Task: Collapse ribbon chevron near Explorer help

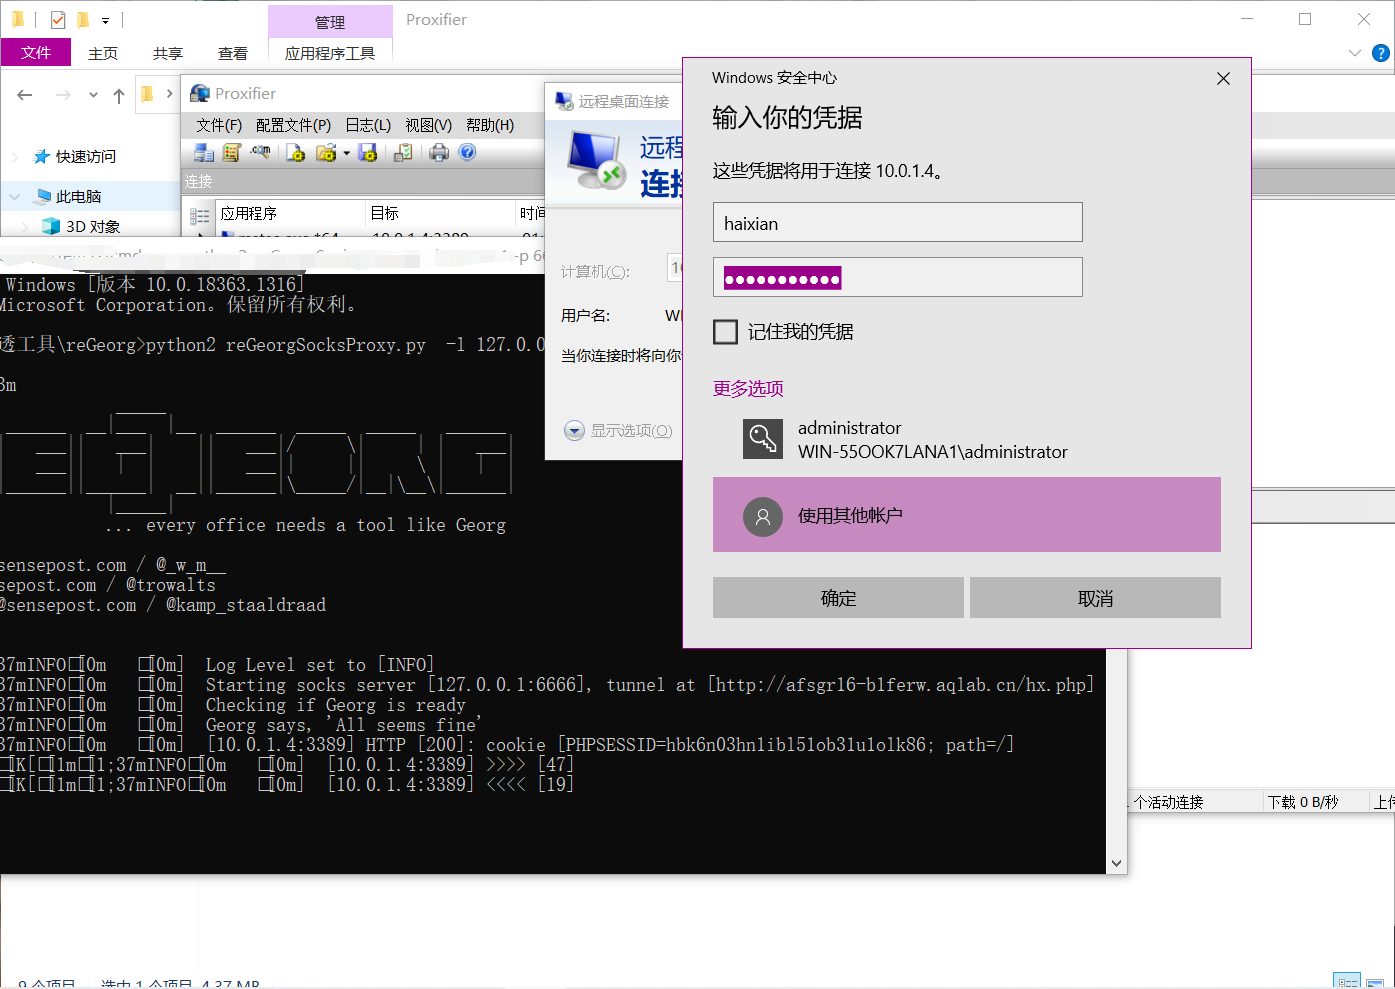Action: (x=1355, y=53)
